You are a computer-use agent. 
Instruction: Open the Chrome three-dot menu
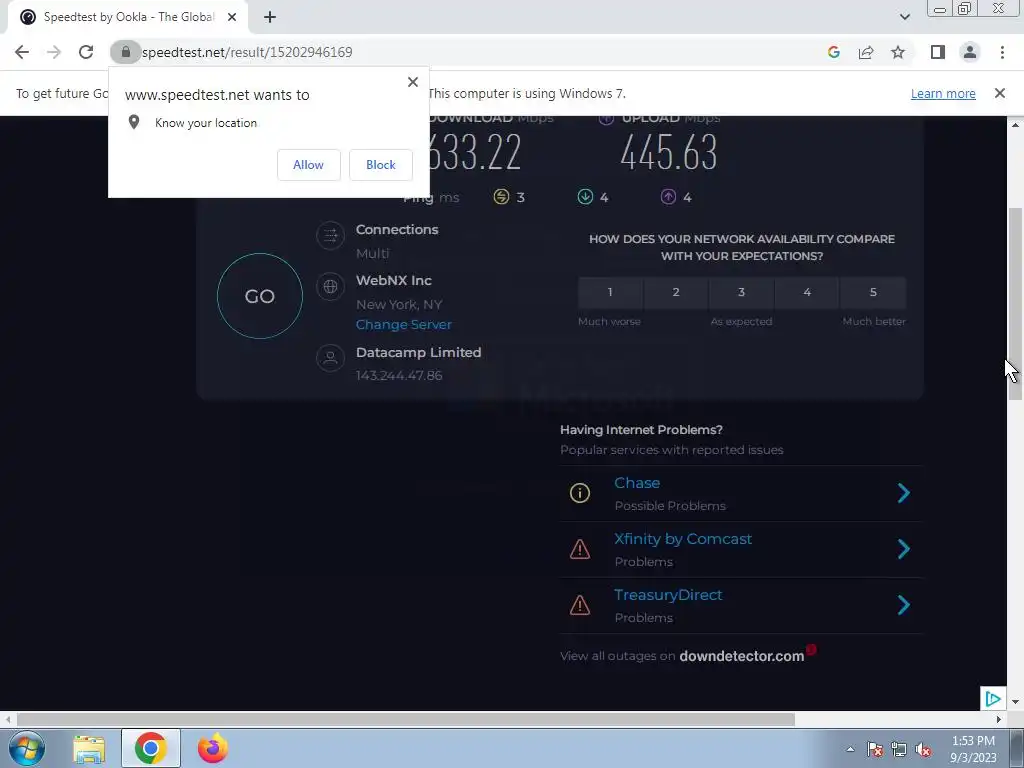pyautogui.click(x=1002, y=52)
